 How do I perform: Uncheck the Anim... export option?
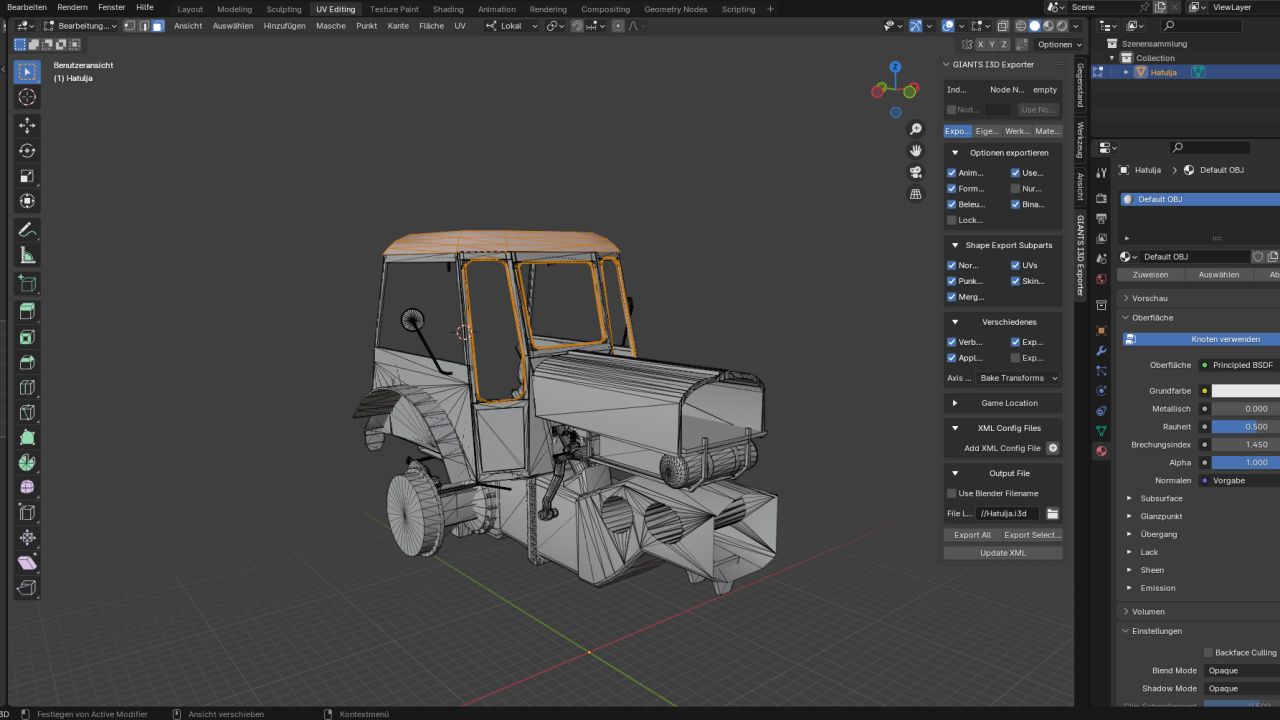tap(952, 173)
